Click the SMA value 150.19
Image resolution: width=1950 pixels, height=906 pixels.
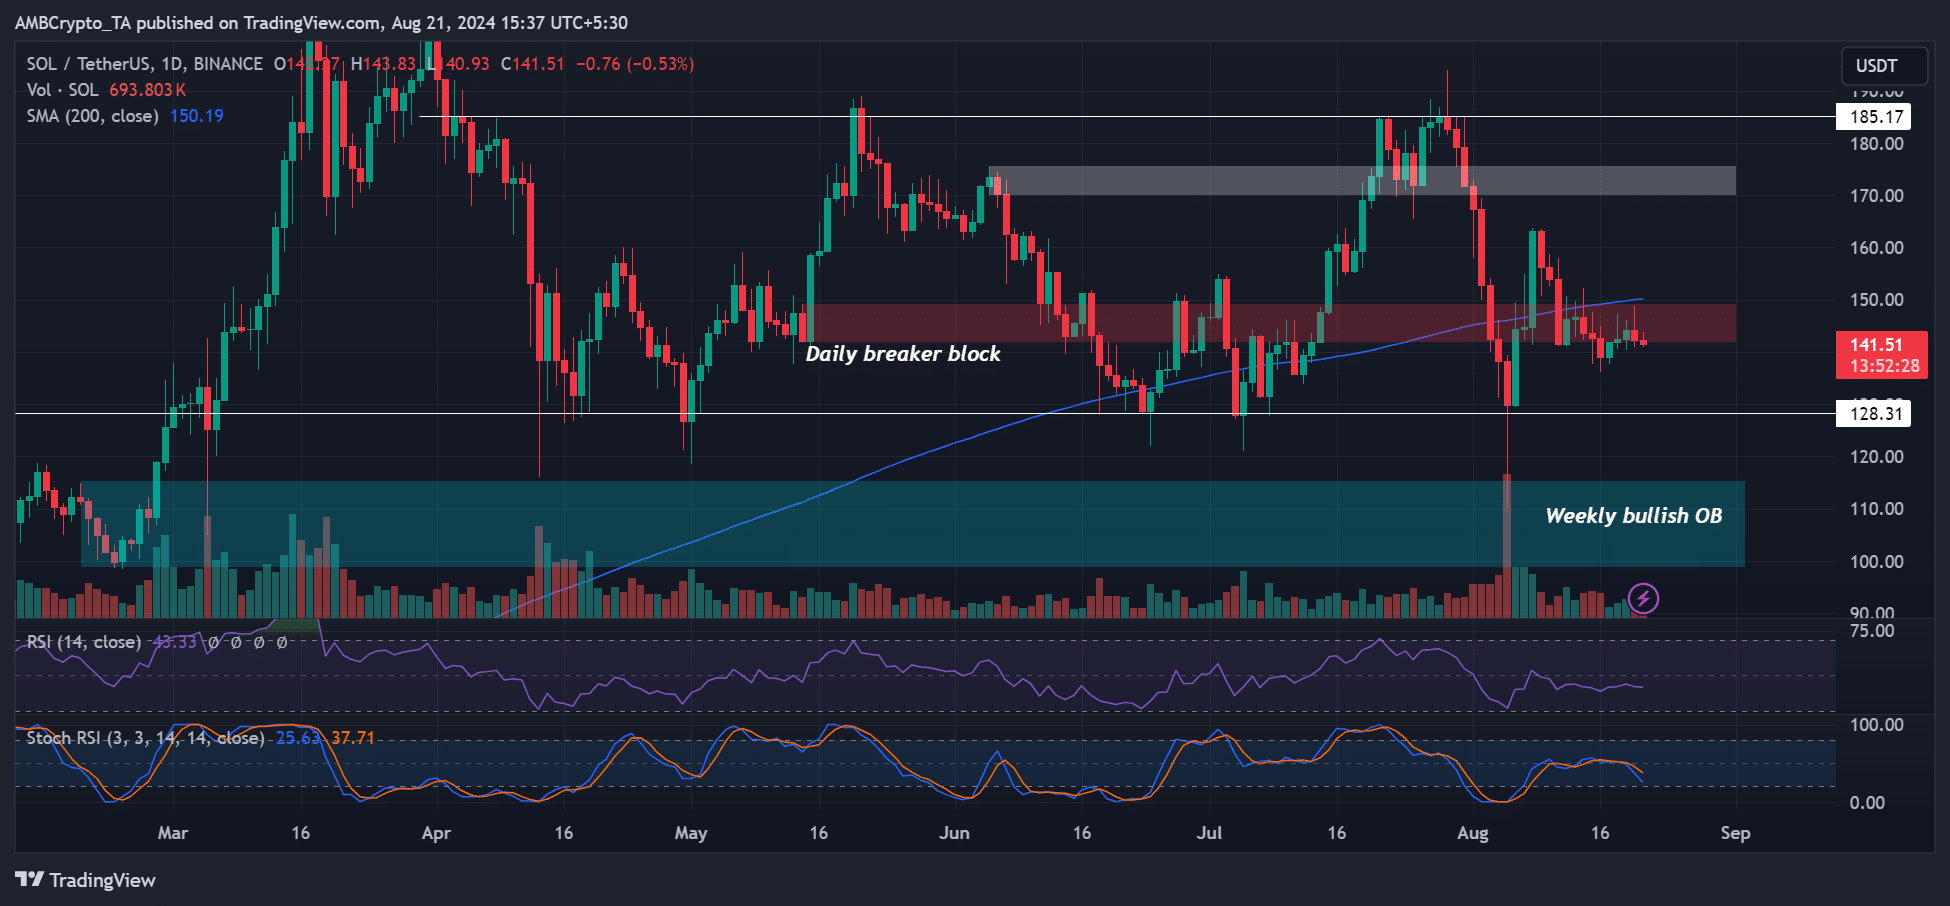point(197,116)
